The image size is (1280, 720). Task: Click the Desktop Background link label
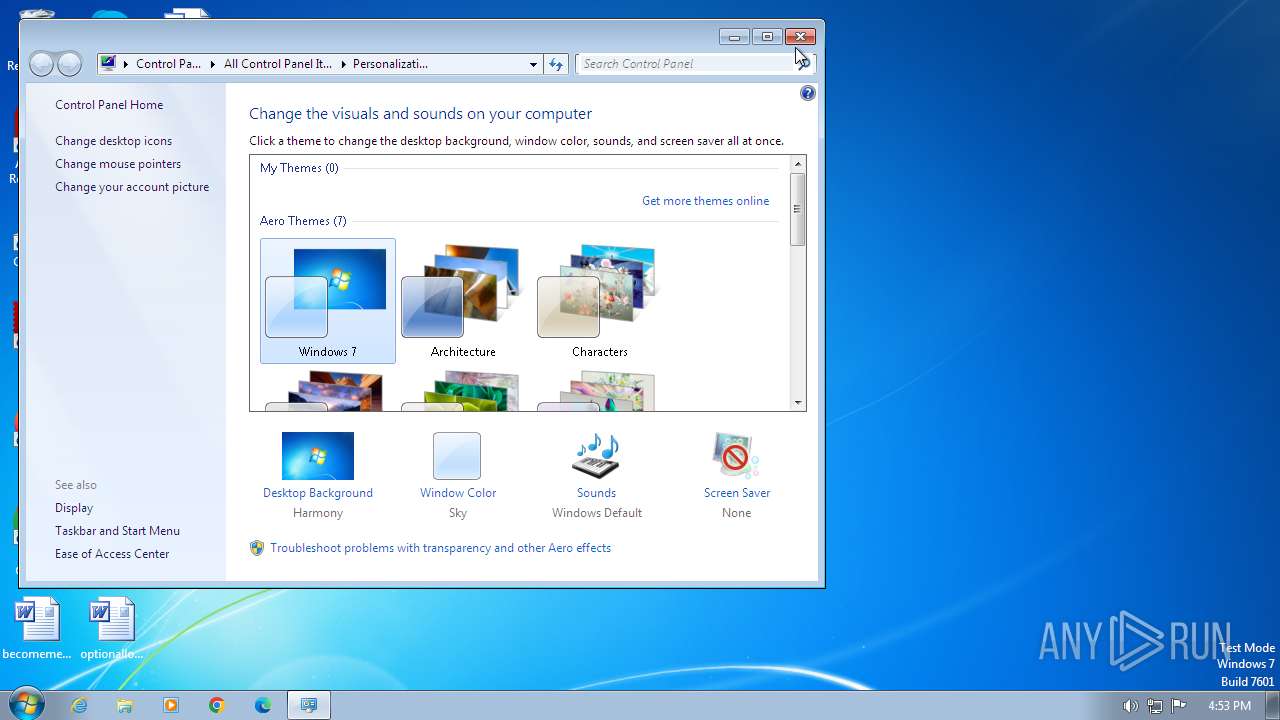[x=318, y=493]
